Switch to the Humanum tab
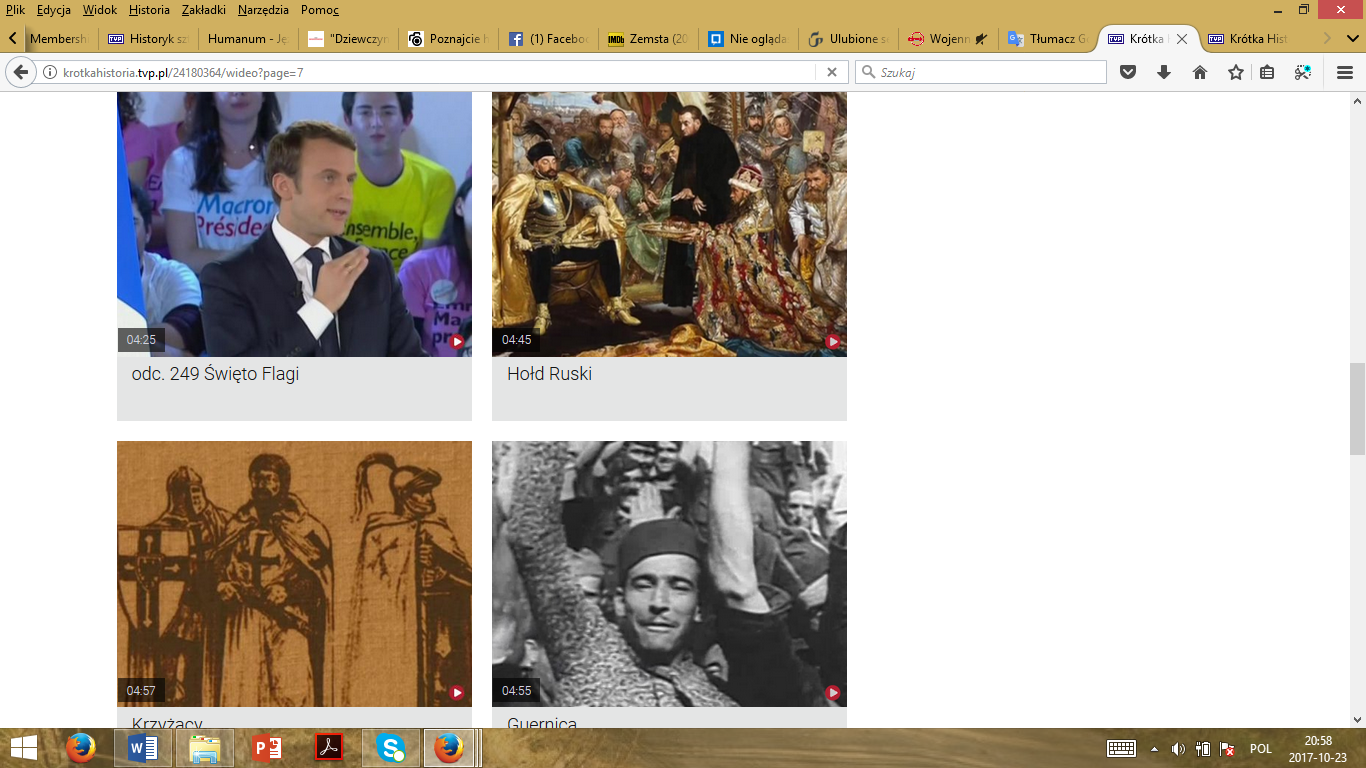Screen dimensions: 1366x768 click(x=250, y=39)
